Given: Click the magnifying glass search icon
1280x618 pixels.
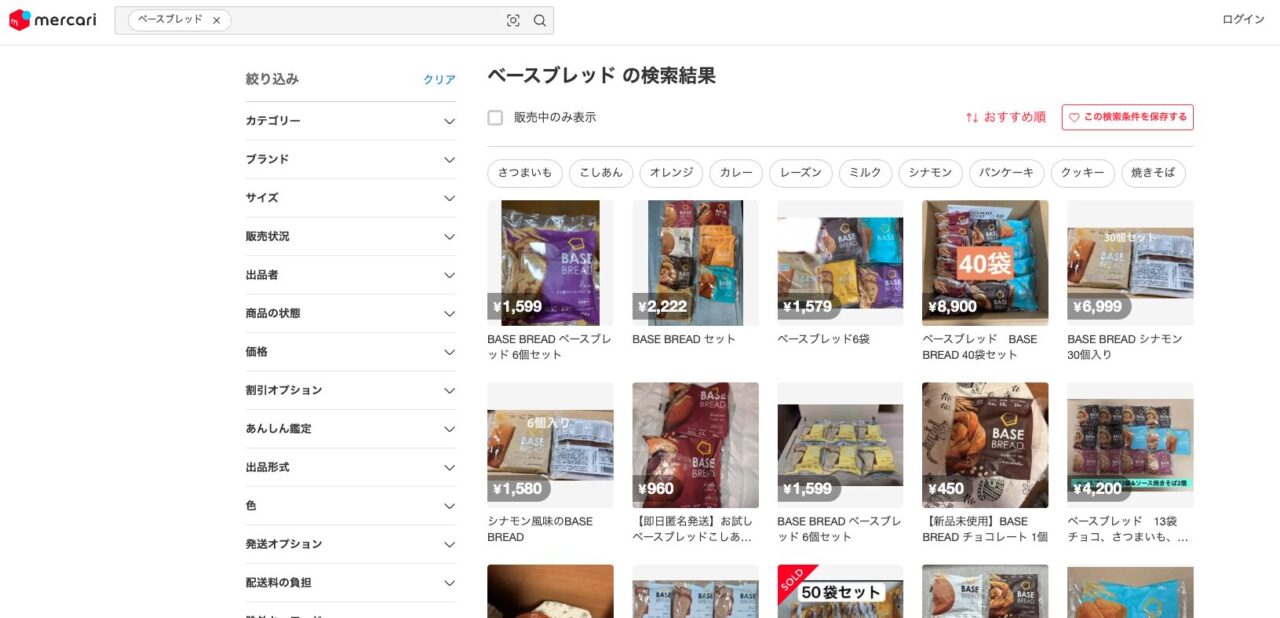Looking at the screenshot, I should click(540, 20).
